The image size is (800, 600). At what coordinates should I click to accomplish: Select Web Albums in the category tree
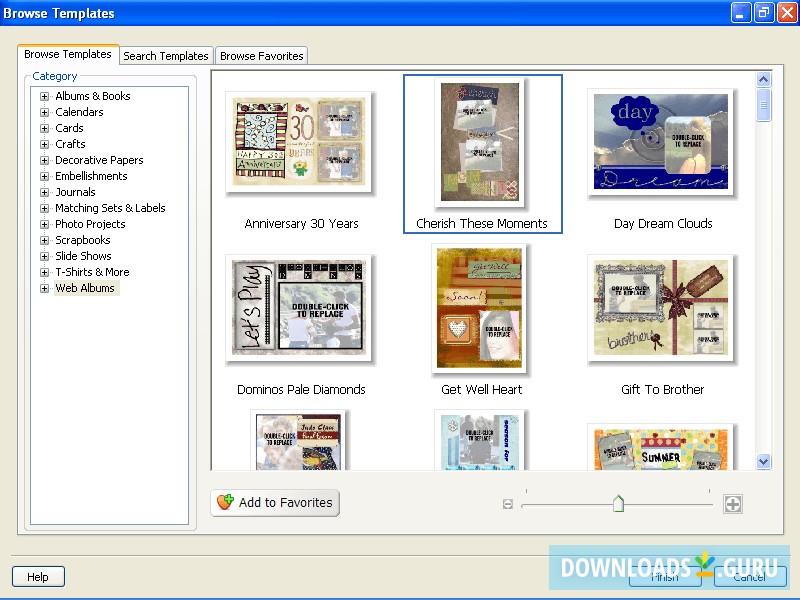click(86, 287)
